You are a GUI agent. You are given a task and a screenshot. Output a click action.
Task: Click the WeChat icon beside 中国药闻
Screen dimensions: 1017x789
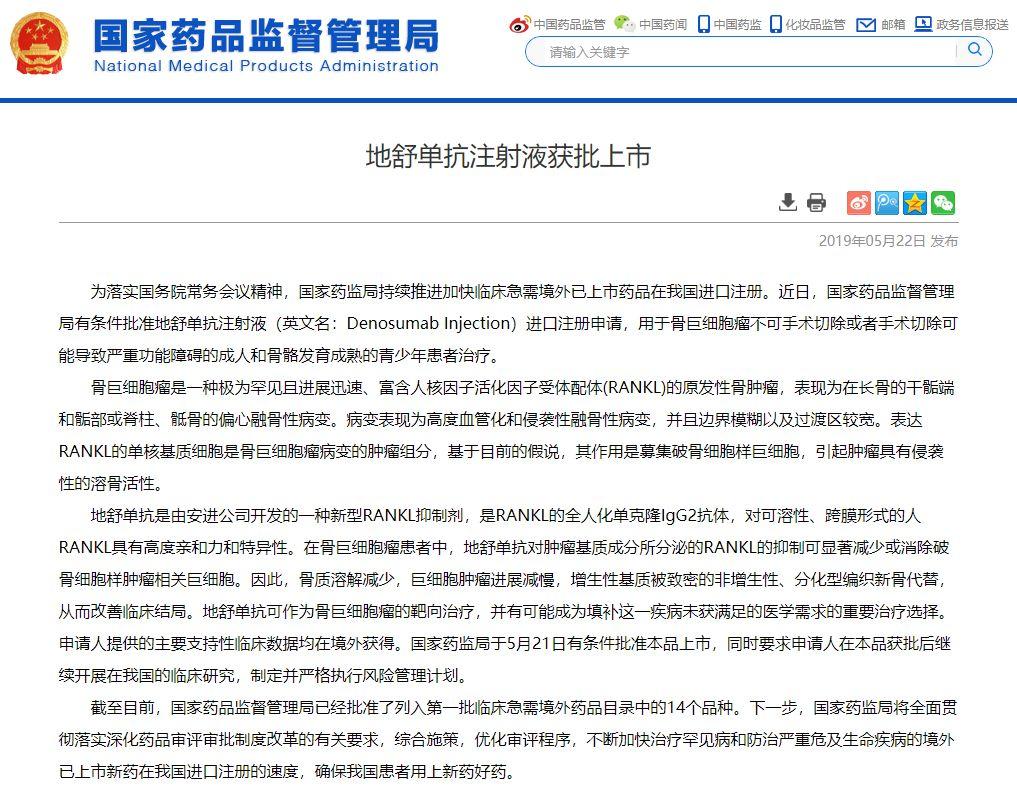tap(625, 24)
